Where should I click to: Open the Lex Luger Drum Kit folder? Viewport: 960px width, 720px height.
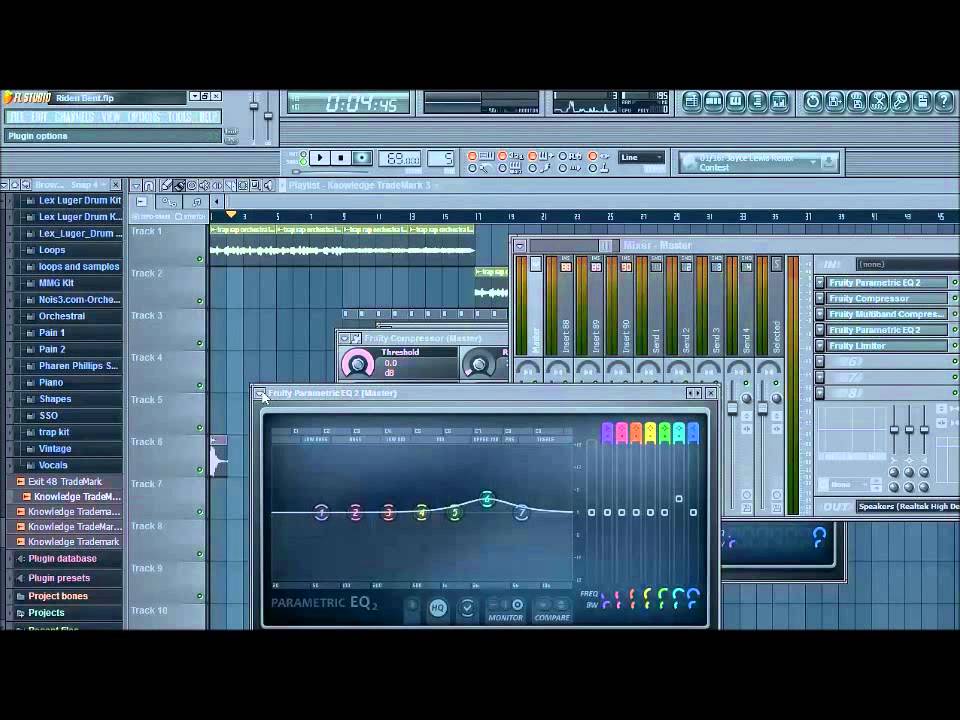80,200
